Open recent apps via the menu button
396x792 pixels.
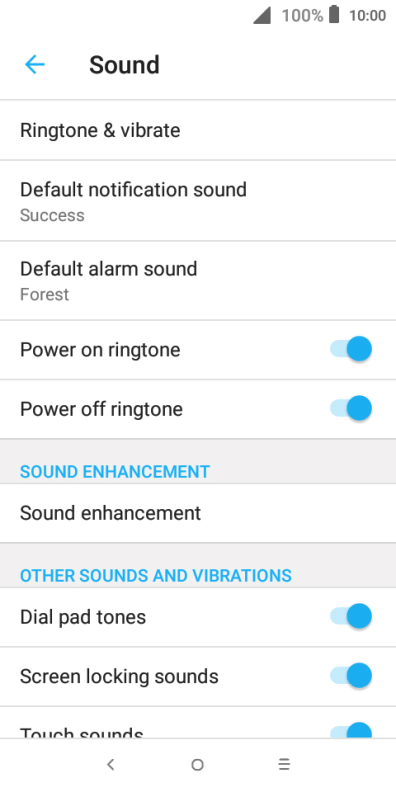[x=284, y=765]
